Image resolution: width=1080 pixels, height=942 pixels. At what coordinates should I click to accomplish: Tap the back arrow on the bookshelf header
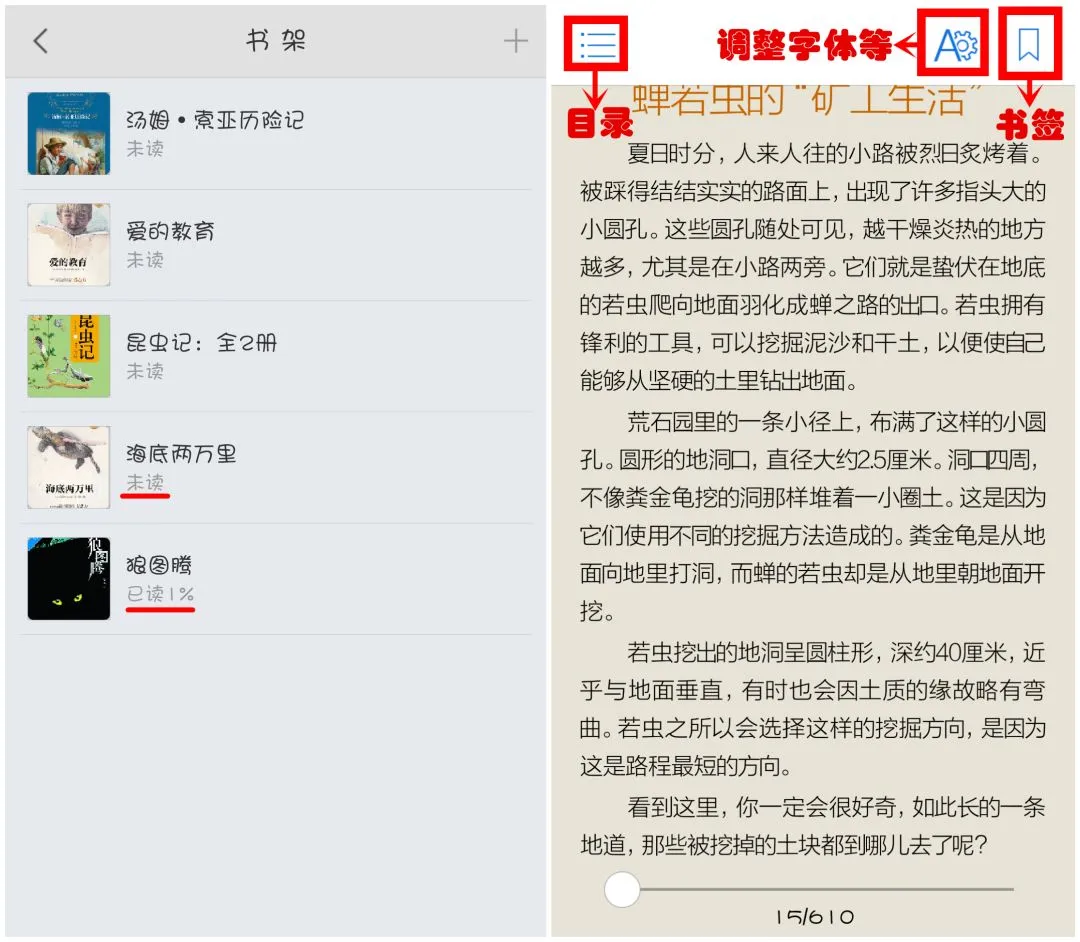[41, 41]
